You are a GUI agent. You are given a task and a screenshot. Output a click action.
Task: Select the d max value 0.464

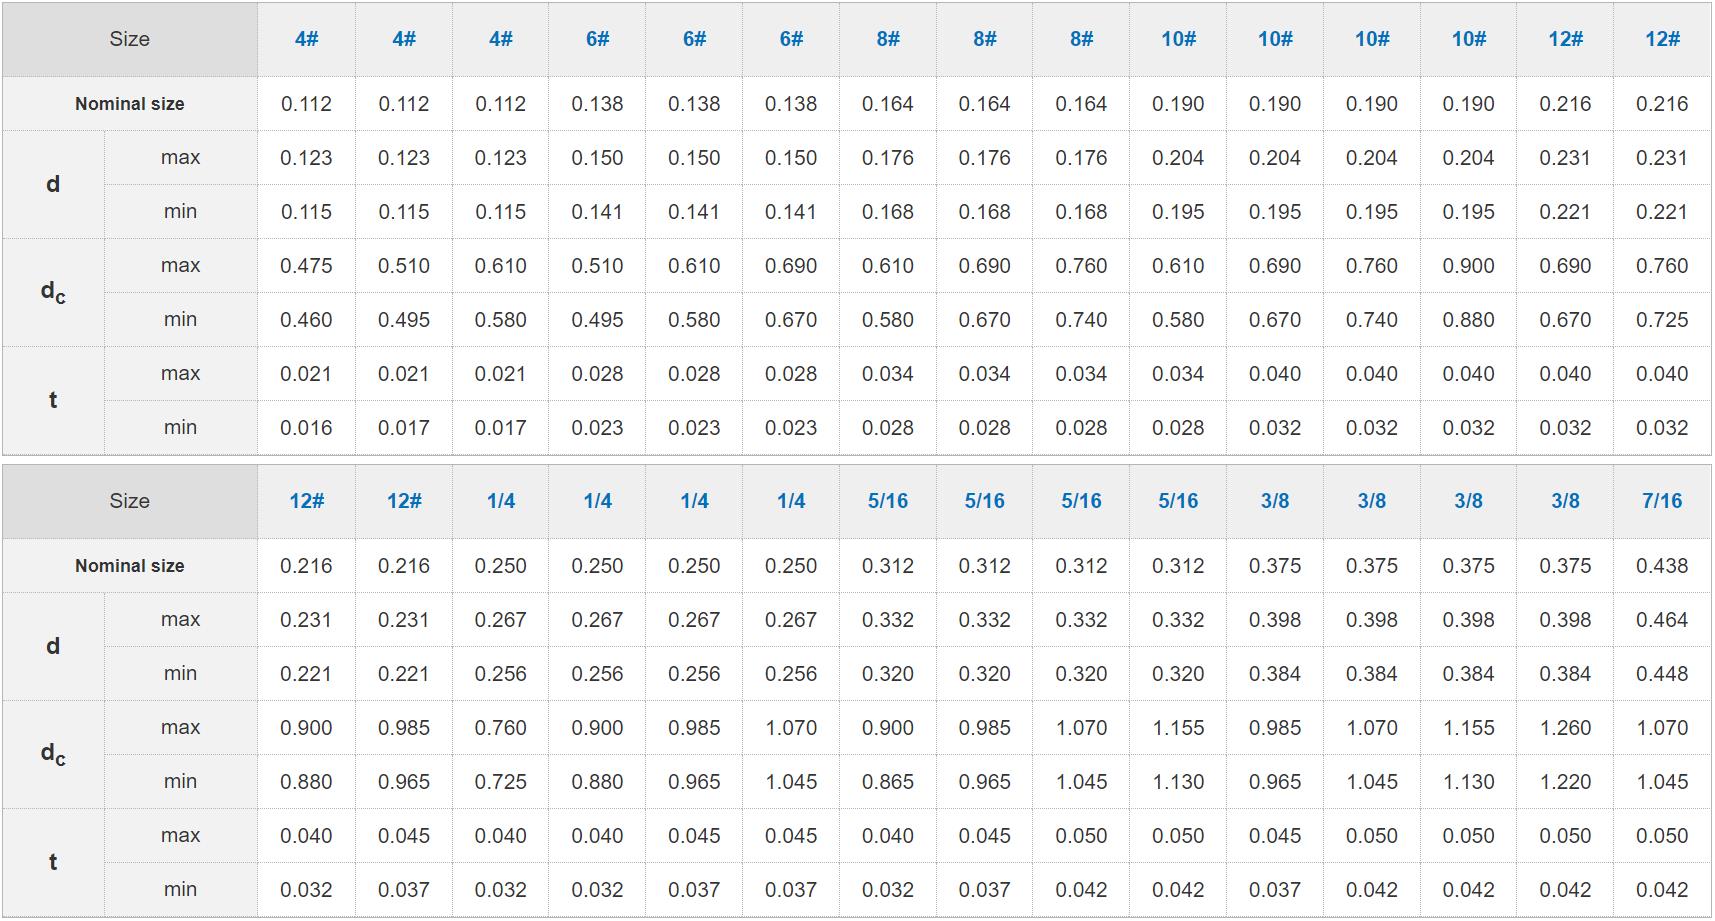[x=1661, y=620]
